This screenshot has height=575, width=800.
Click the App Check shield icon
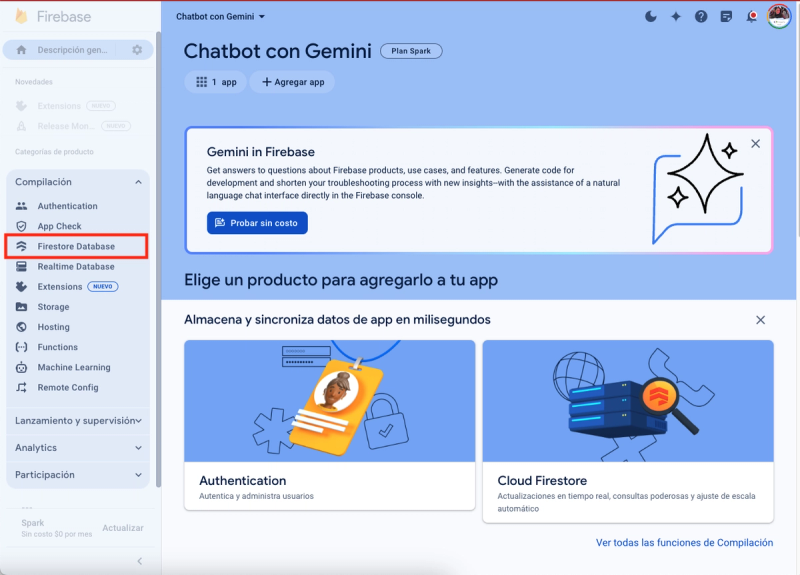click(21, 226)
